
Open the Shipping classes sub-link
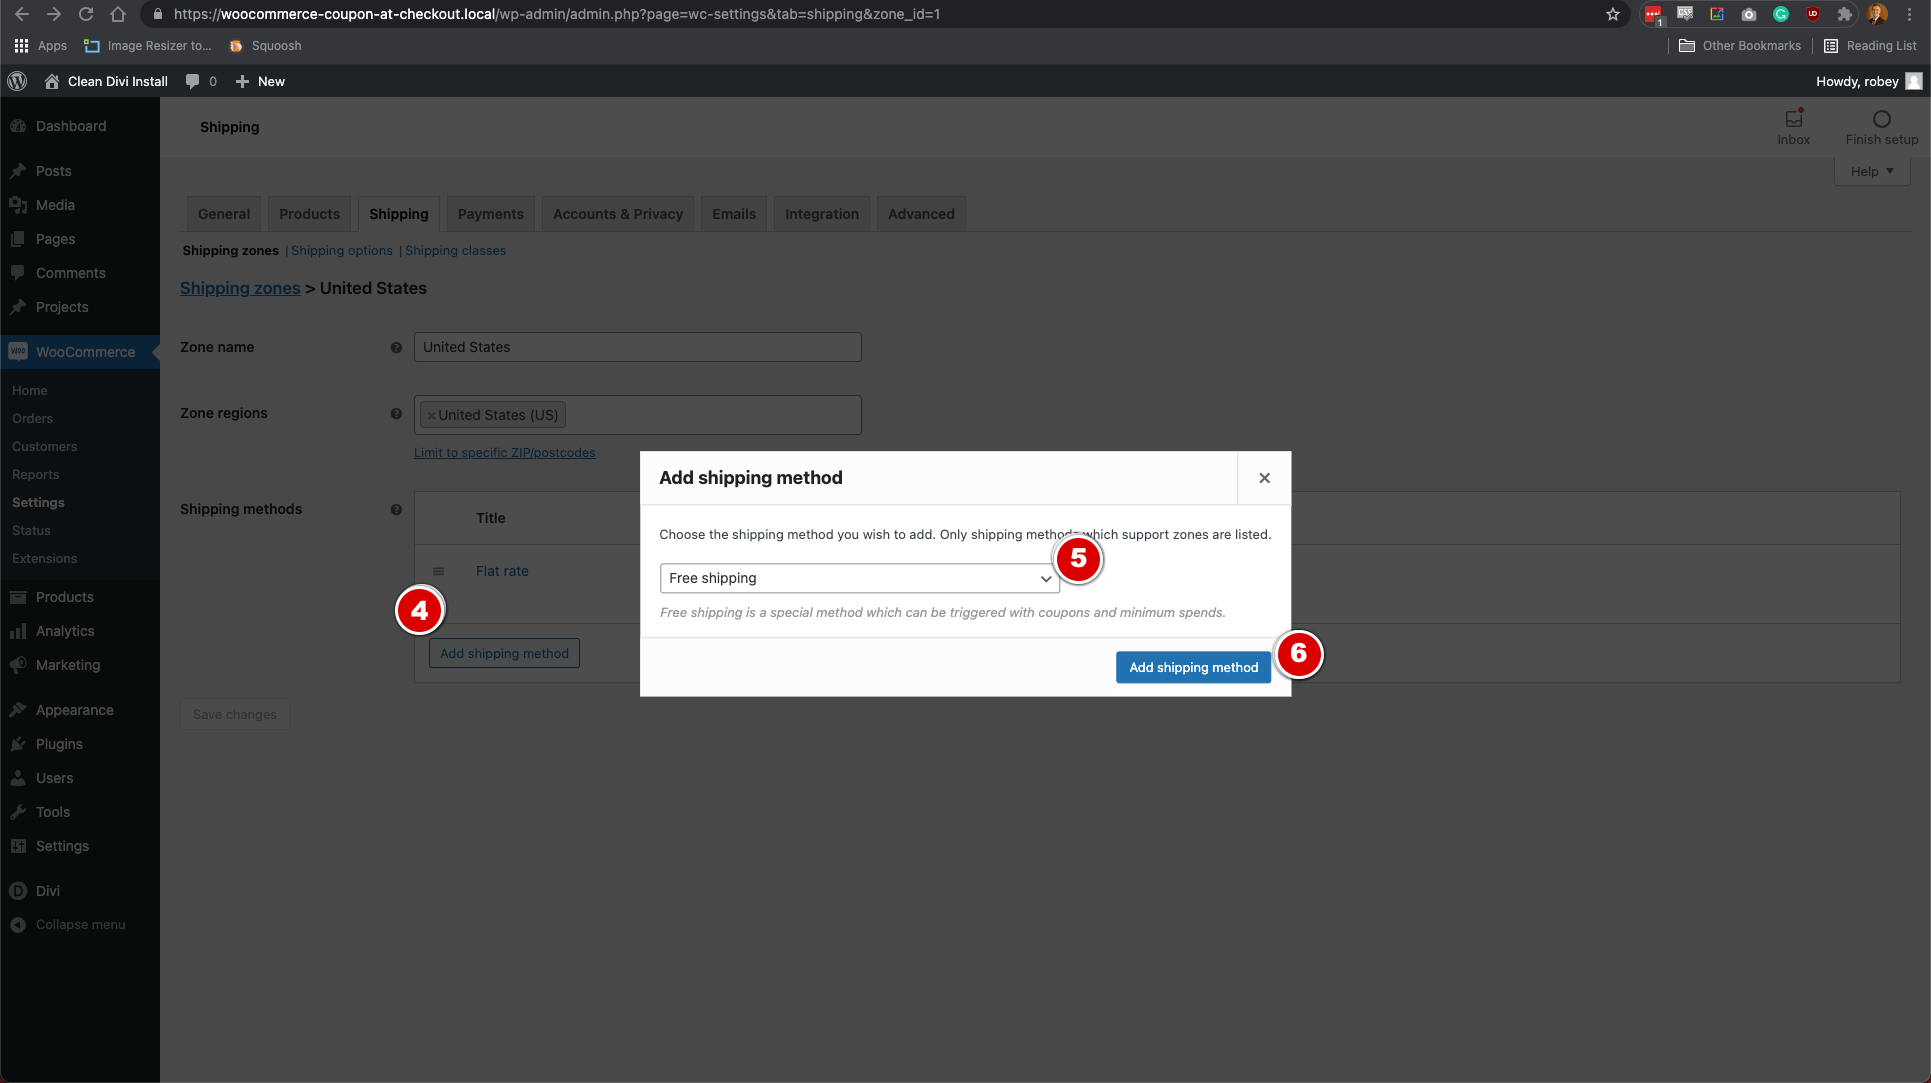(x=455, y=251)
